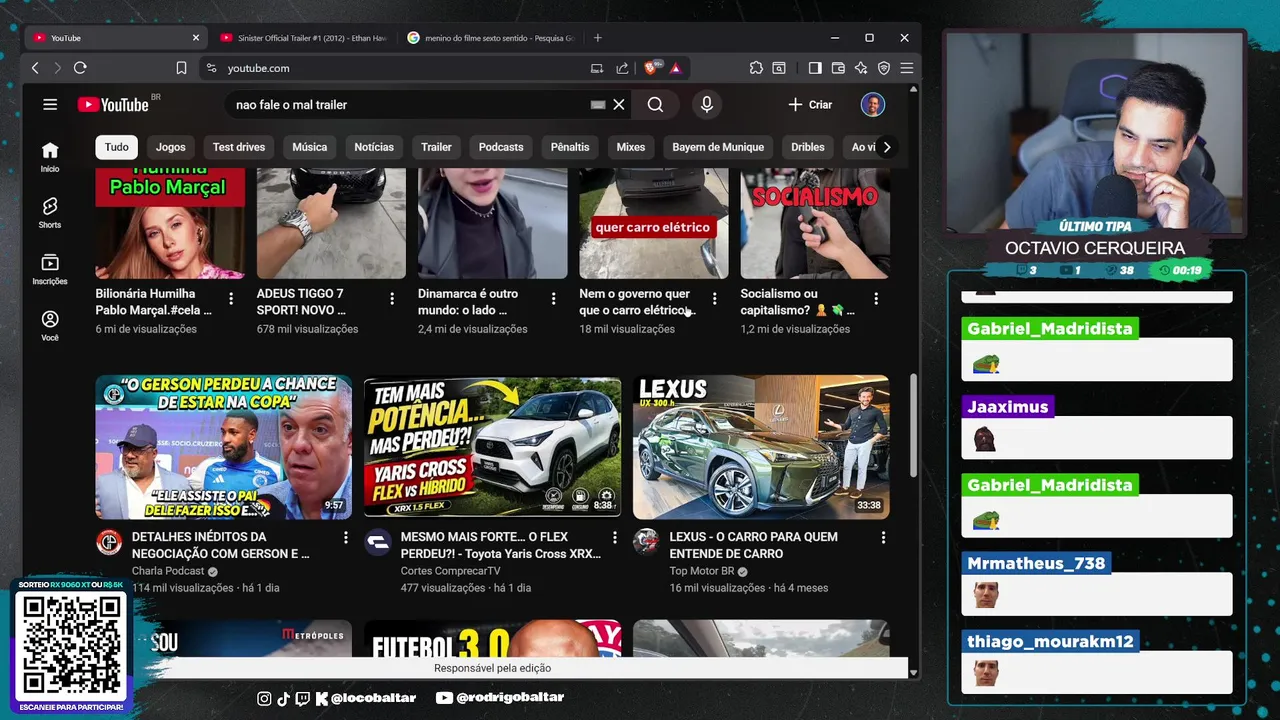
Task: Open Shorts in the sidebar
Action: pos(50,213)
